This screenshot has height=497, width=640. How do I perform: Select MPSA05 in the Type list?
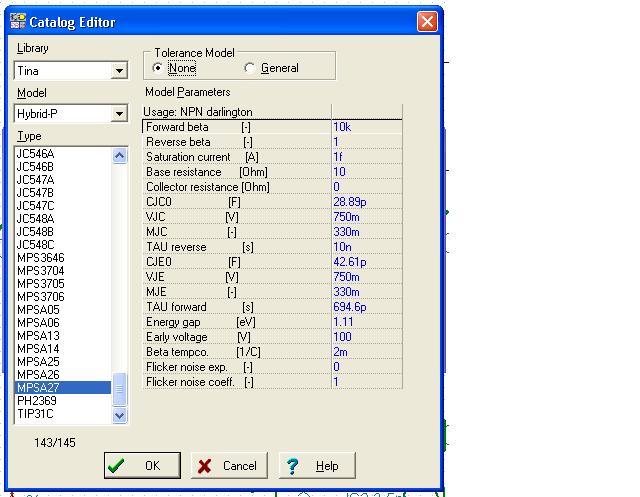(x=63, y=310)
